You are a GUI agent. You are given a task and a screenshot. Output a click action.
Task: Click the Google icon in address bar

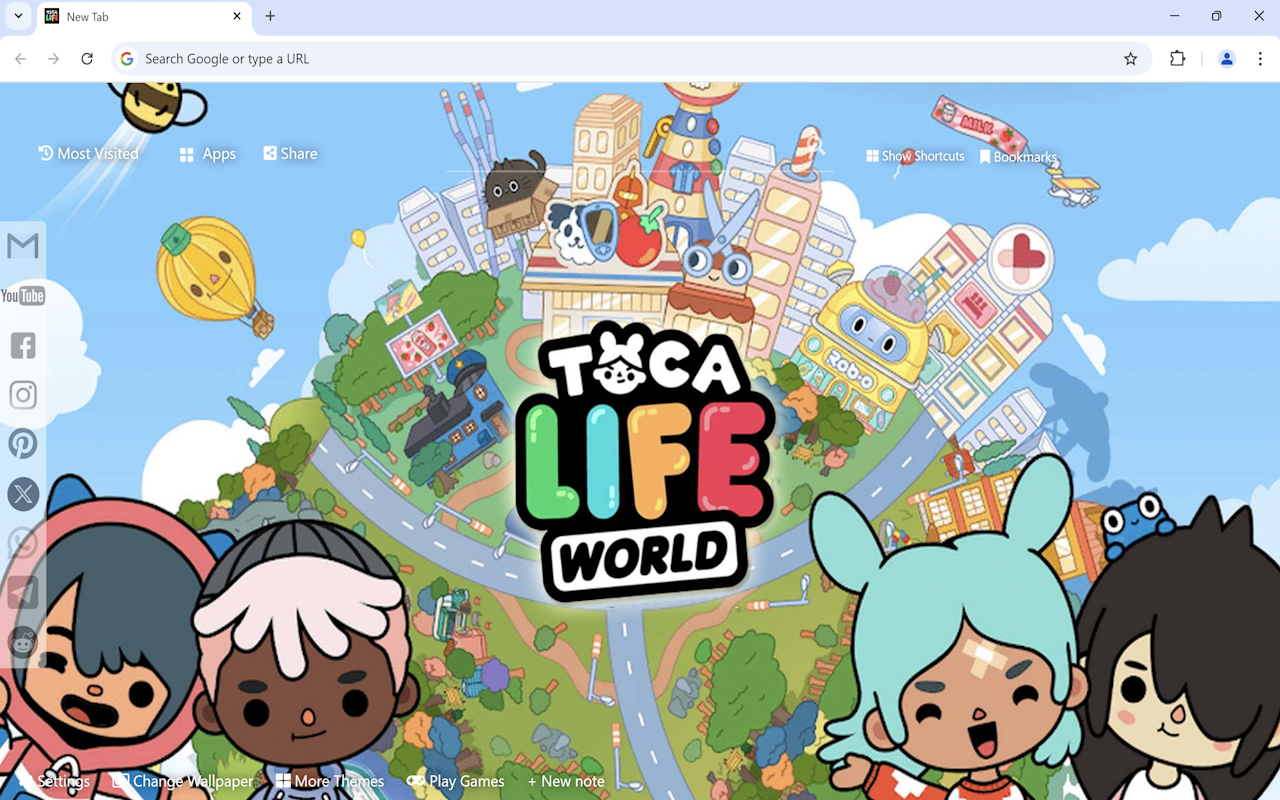point(127,59)
